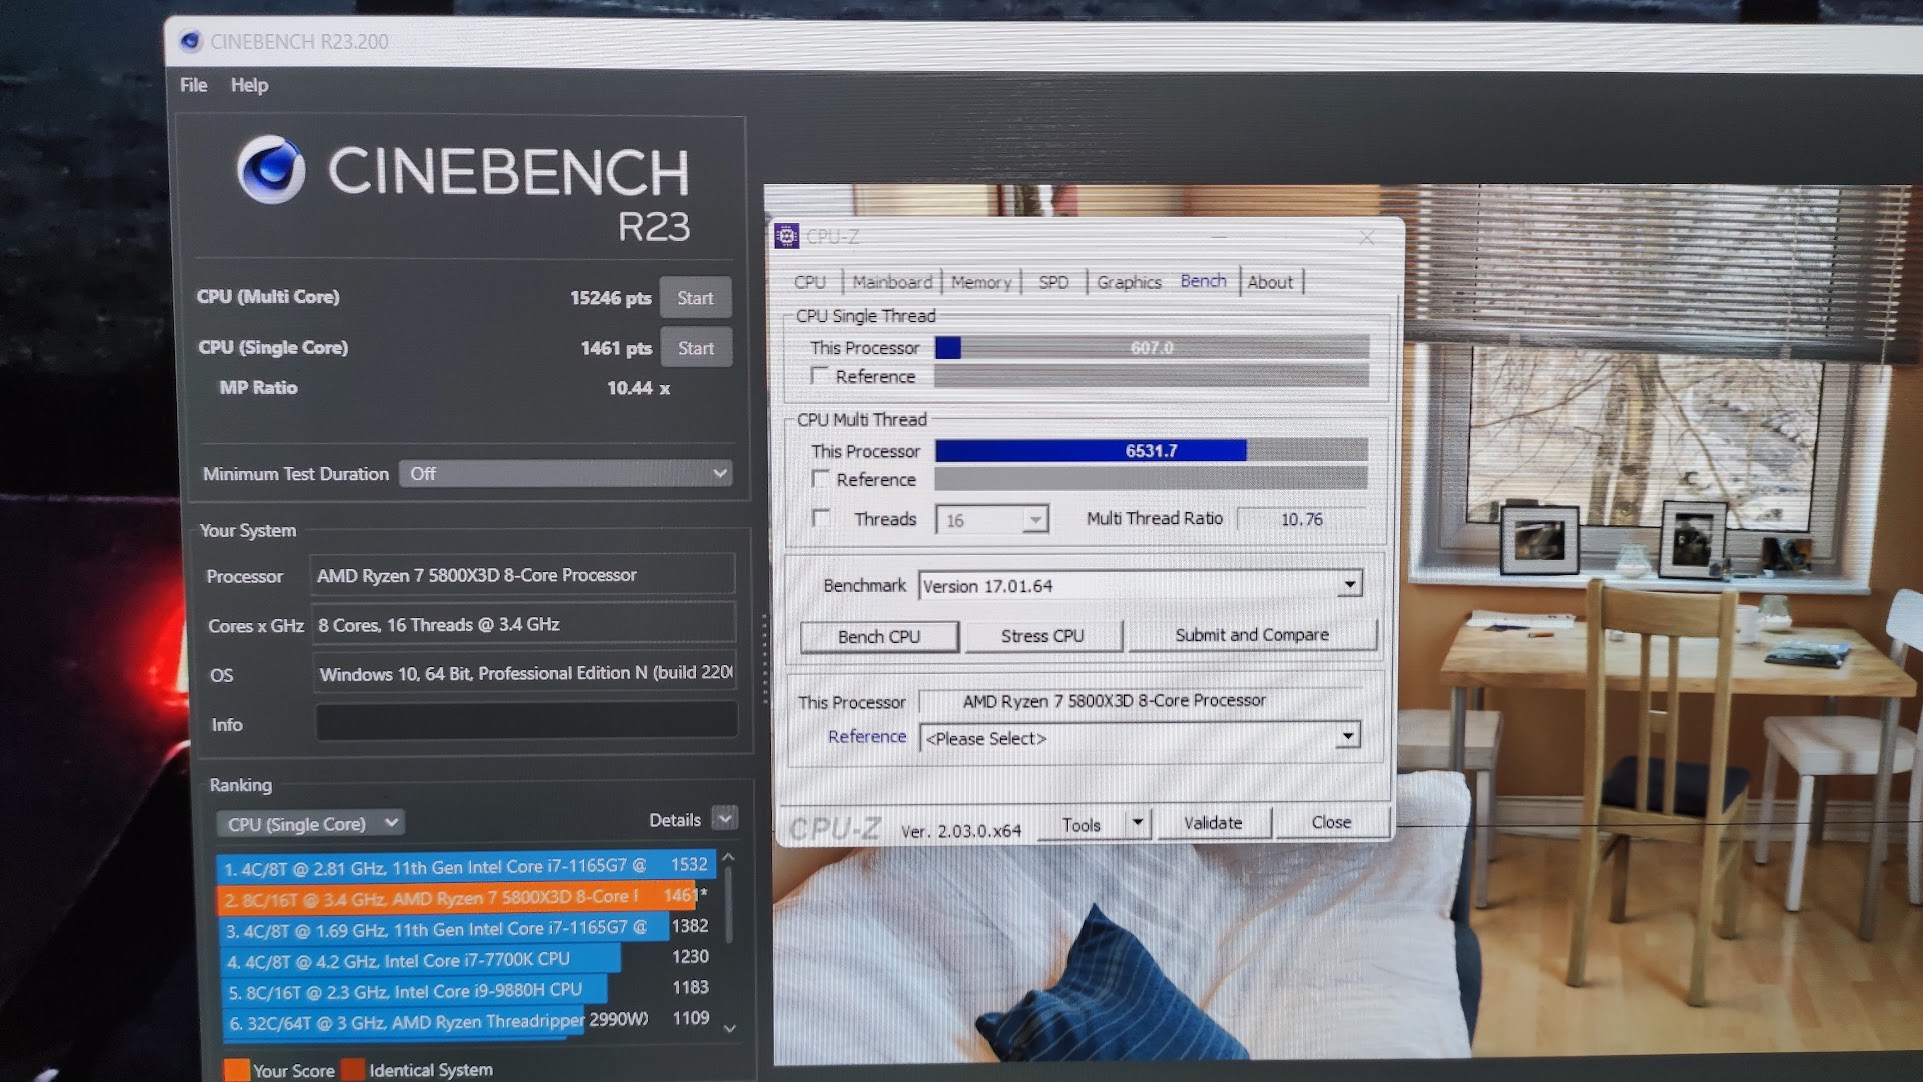
Task: Open Minimum Test Duration dropdown
Action: (x=566, y=473)
